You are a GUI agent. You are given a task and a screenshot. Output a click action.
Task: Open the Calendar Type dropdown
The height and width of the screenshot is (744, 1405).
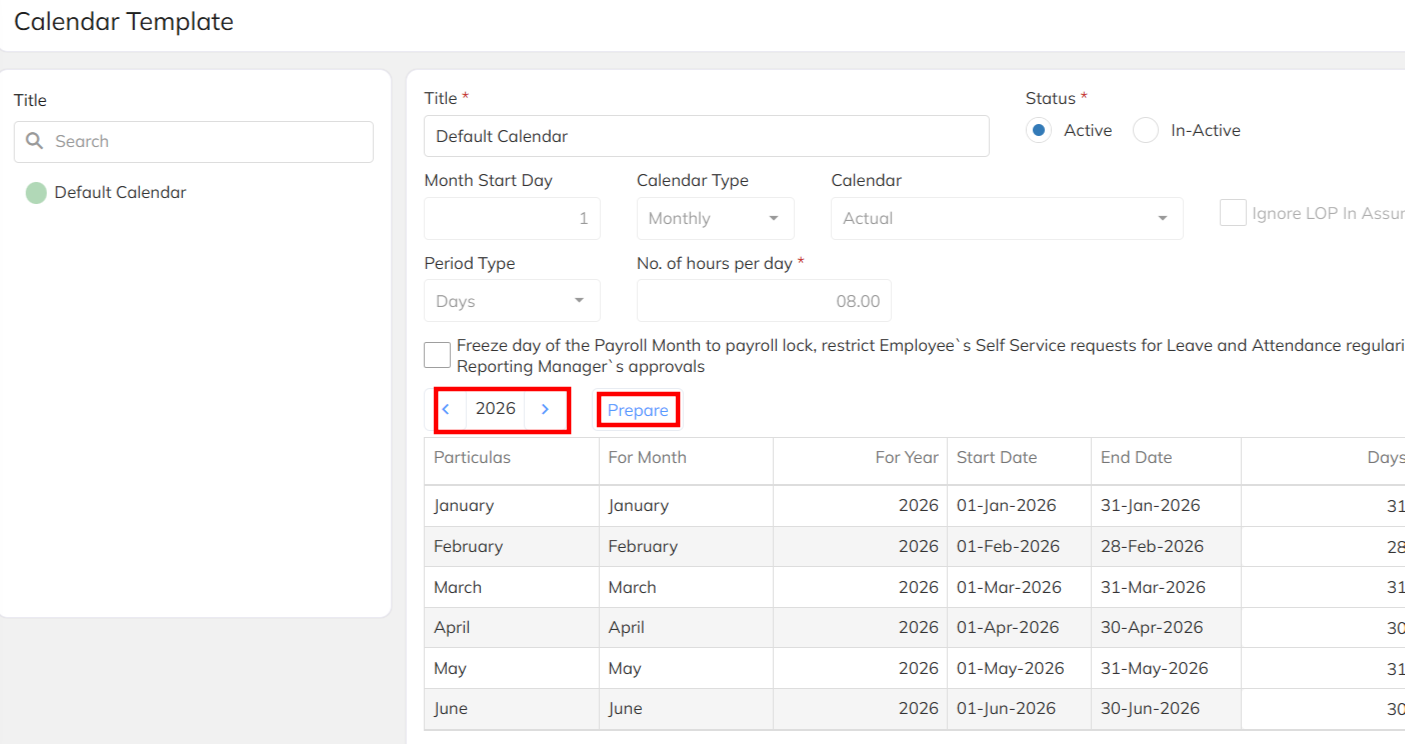point(715,218)
